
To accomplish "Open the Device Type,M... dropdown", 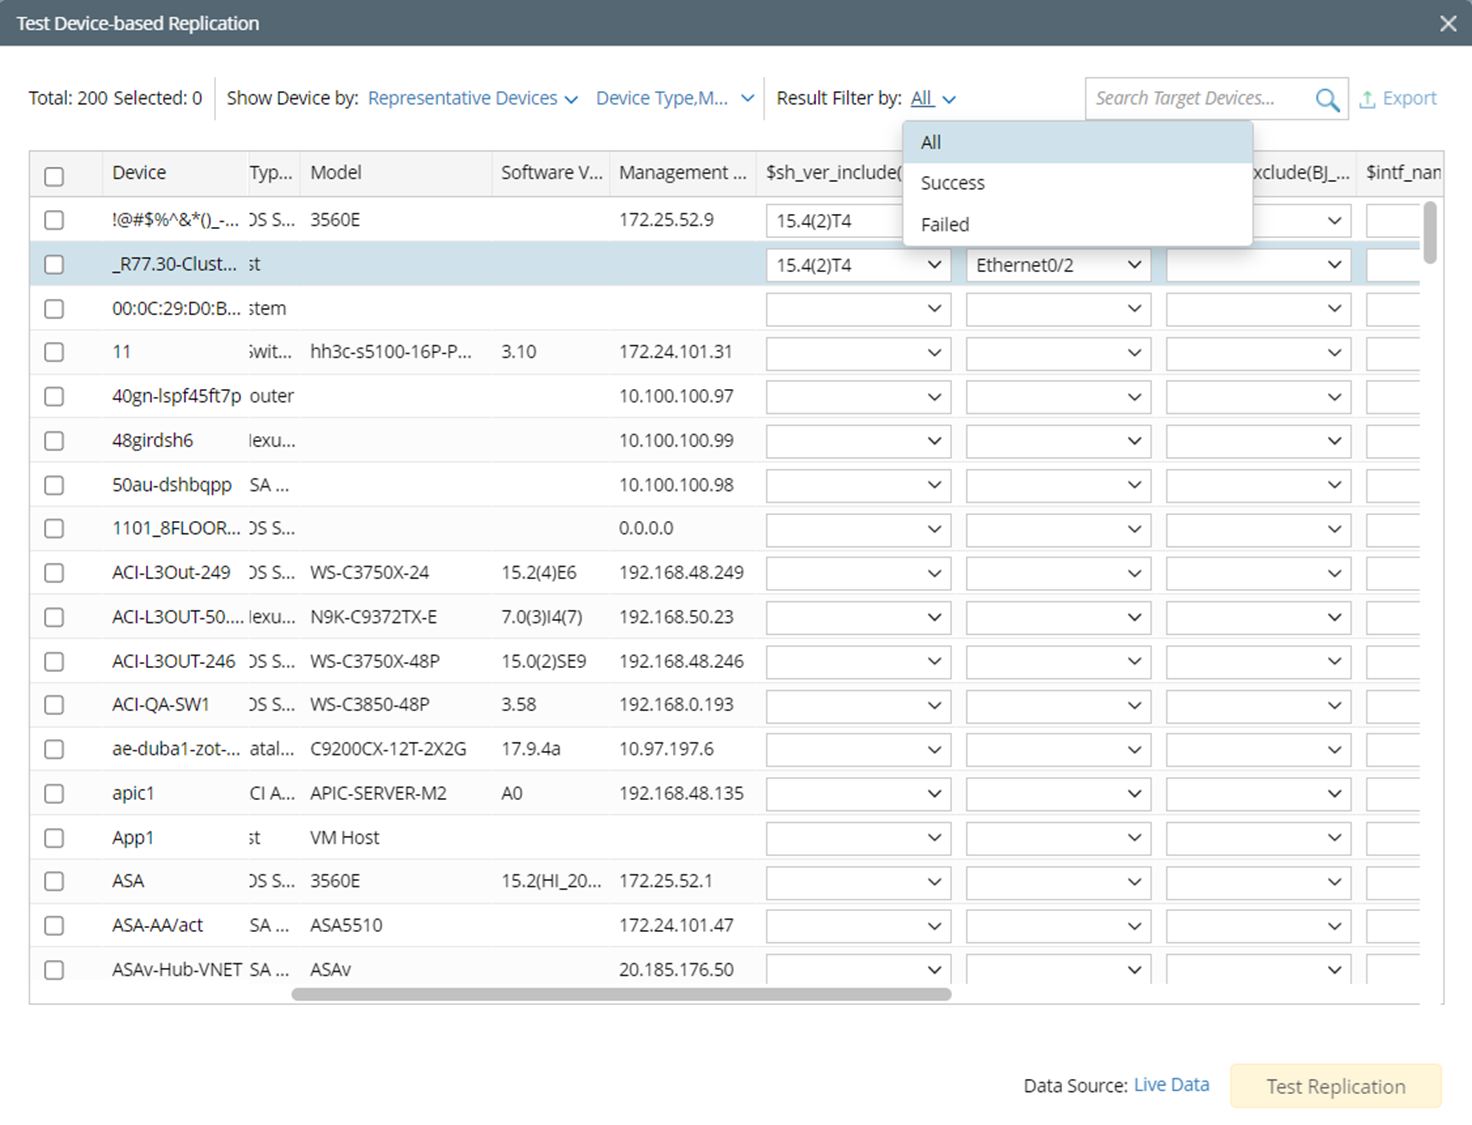I will click(674, 99).
